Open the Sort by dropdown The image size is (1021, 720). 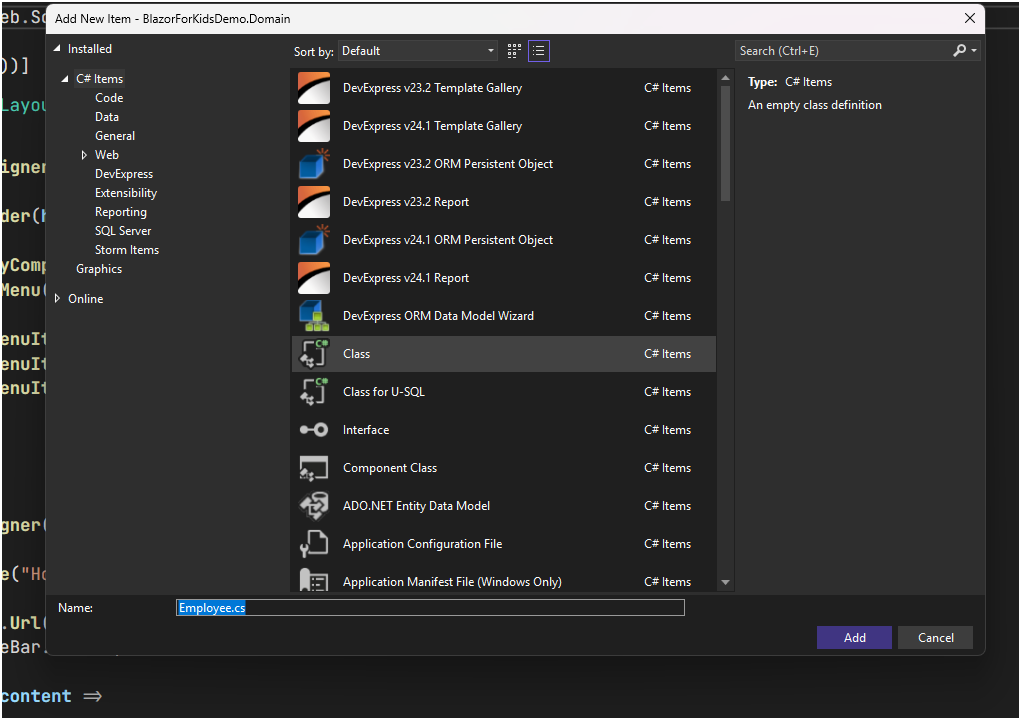pyautogui.click(x=417, y=51)
